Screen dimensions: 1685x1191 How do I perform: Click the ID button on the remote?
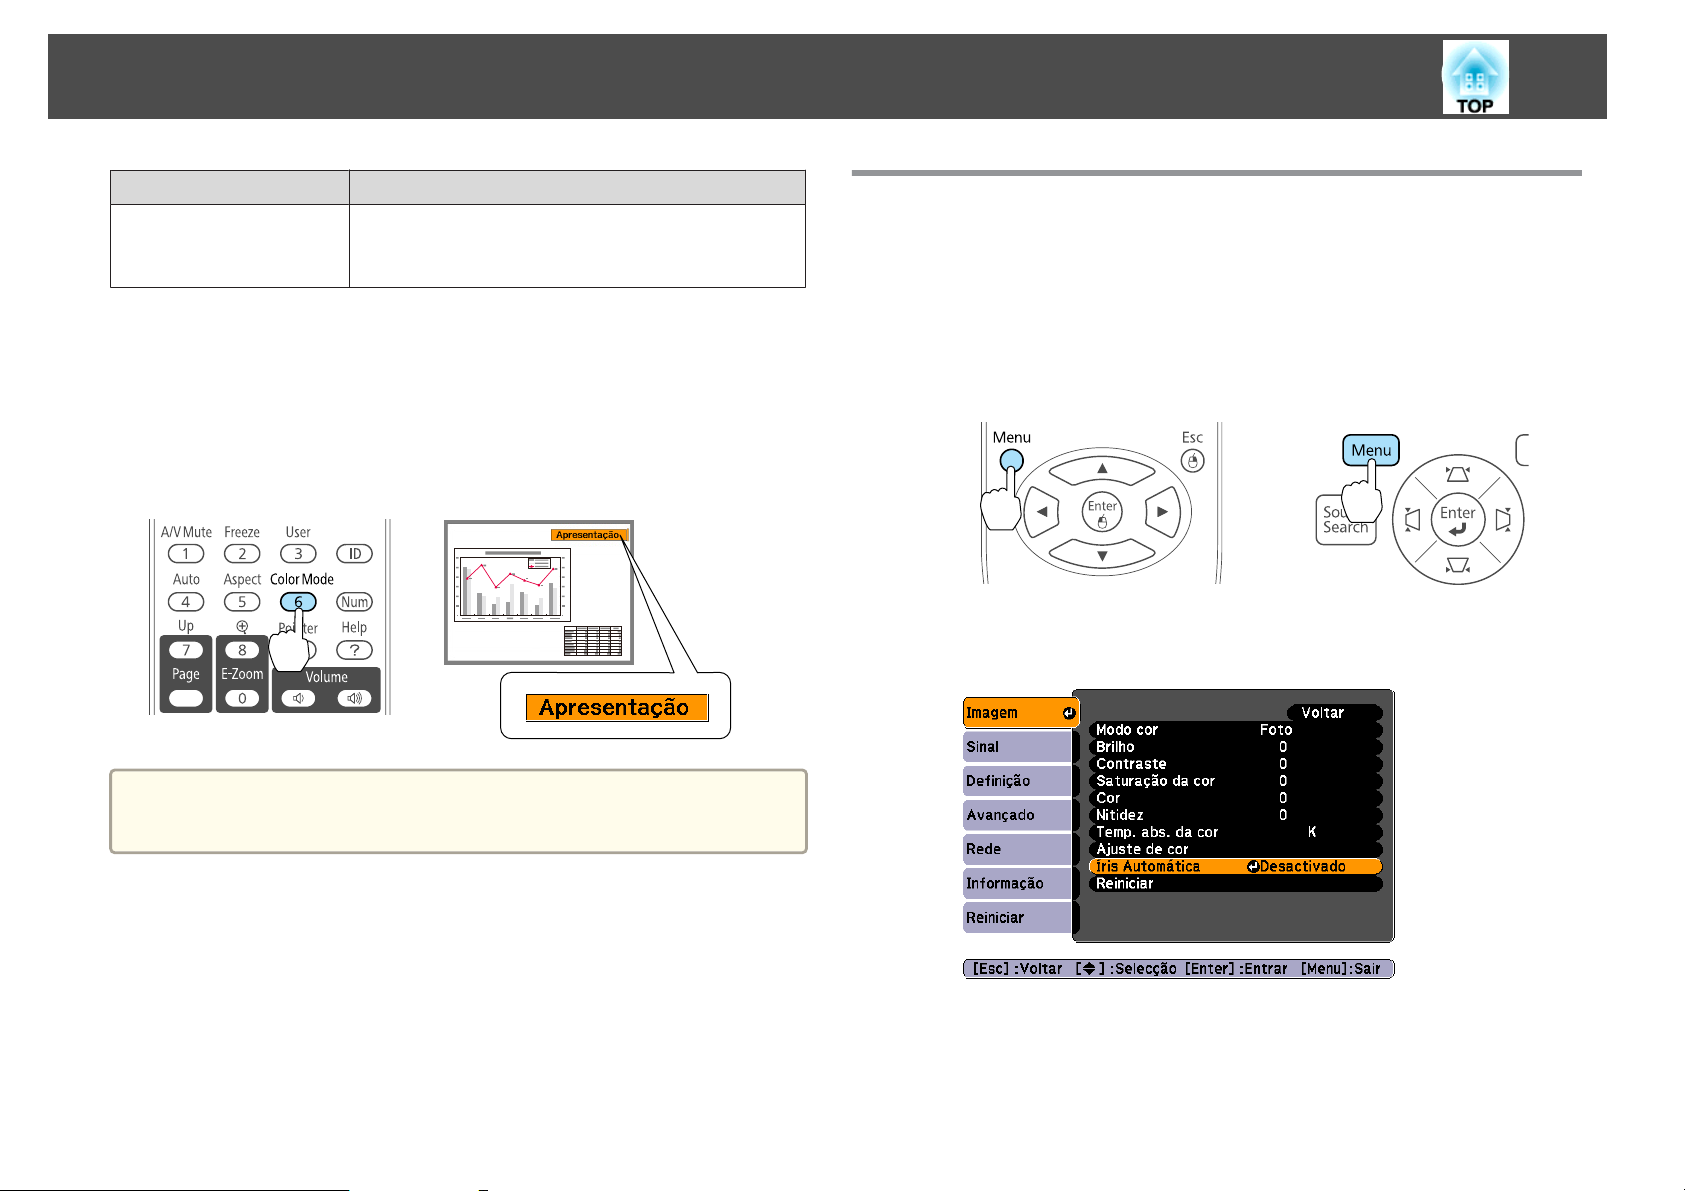(354, 554)
